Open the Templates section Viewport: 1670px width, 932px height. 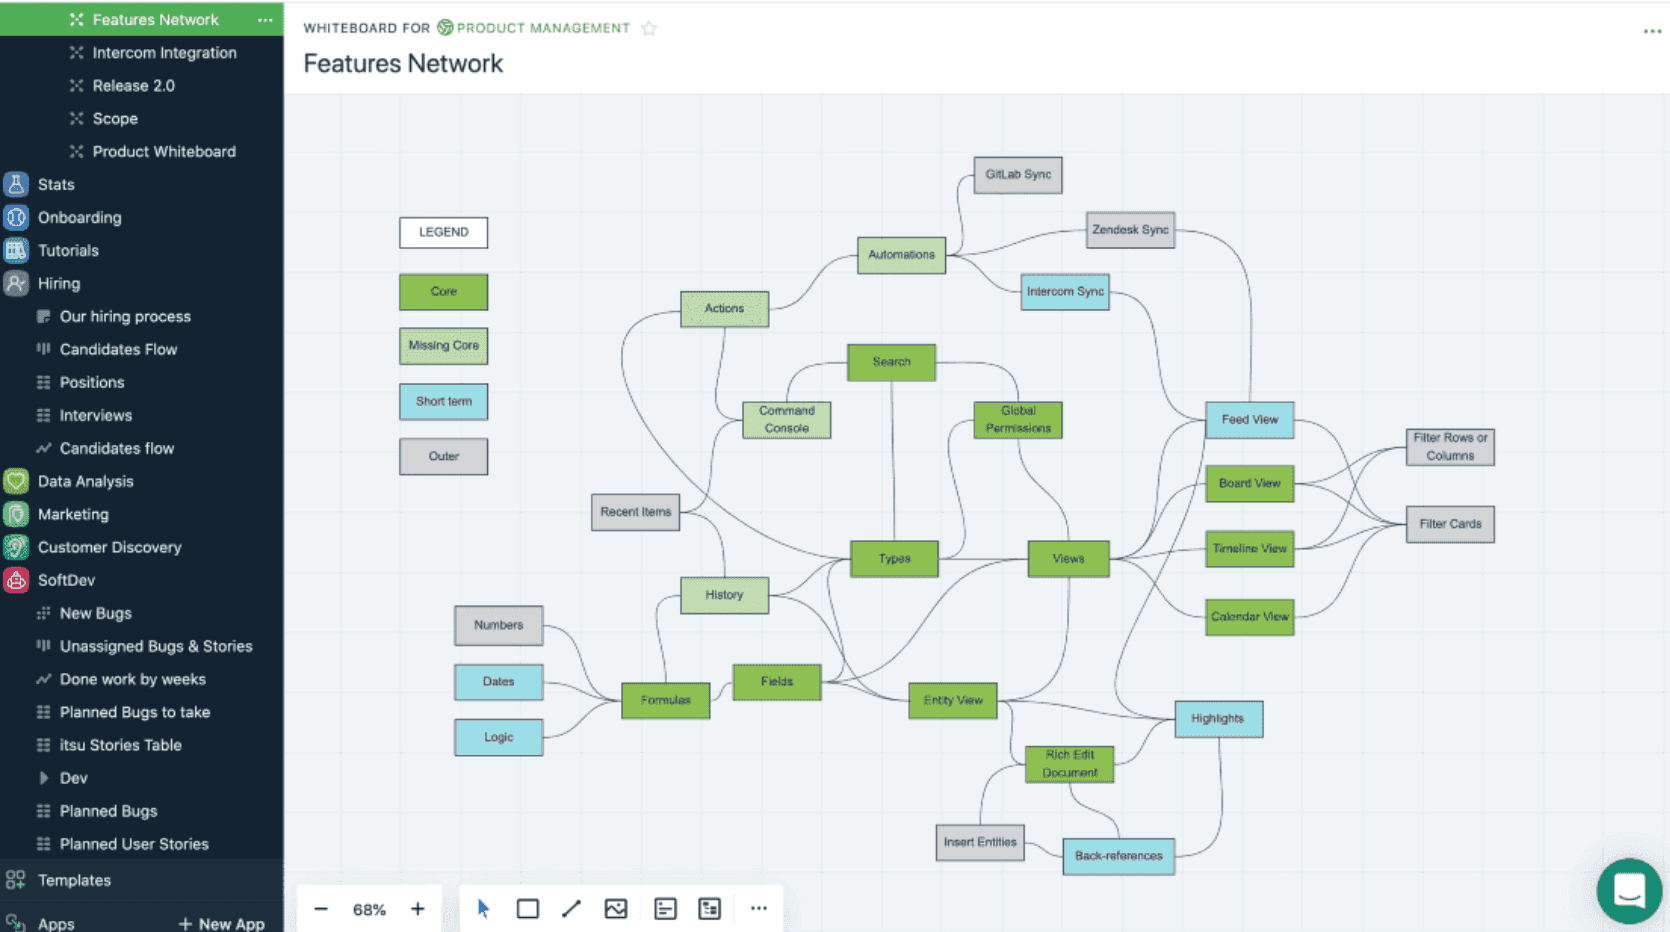(x=74, y=880)
